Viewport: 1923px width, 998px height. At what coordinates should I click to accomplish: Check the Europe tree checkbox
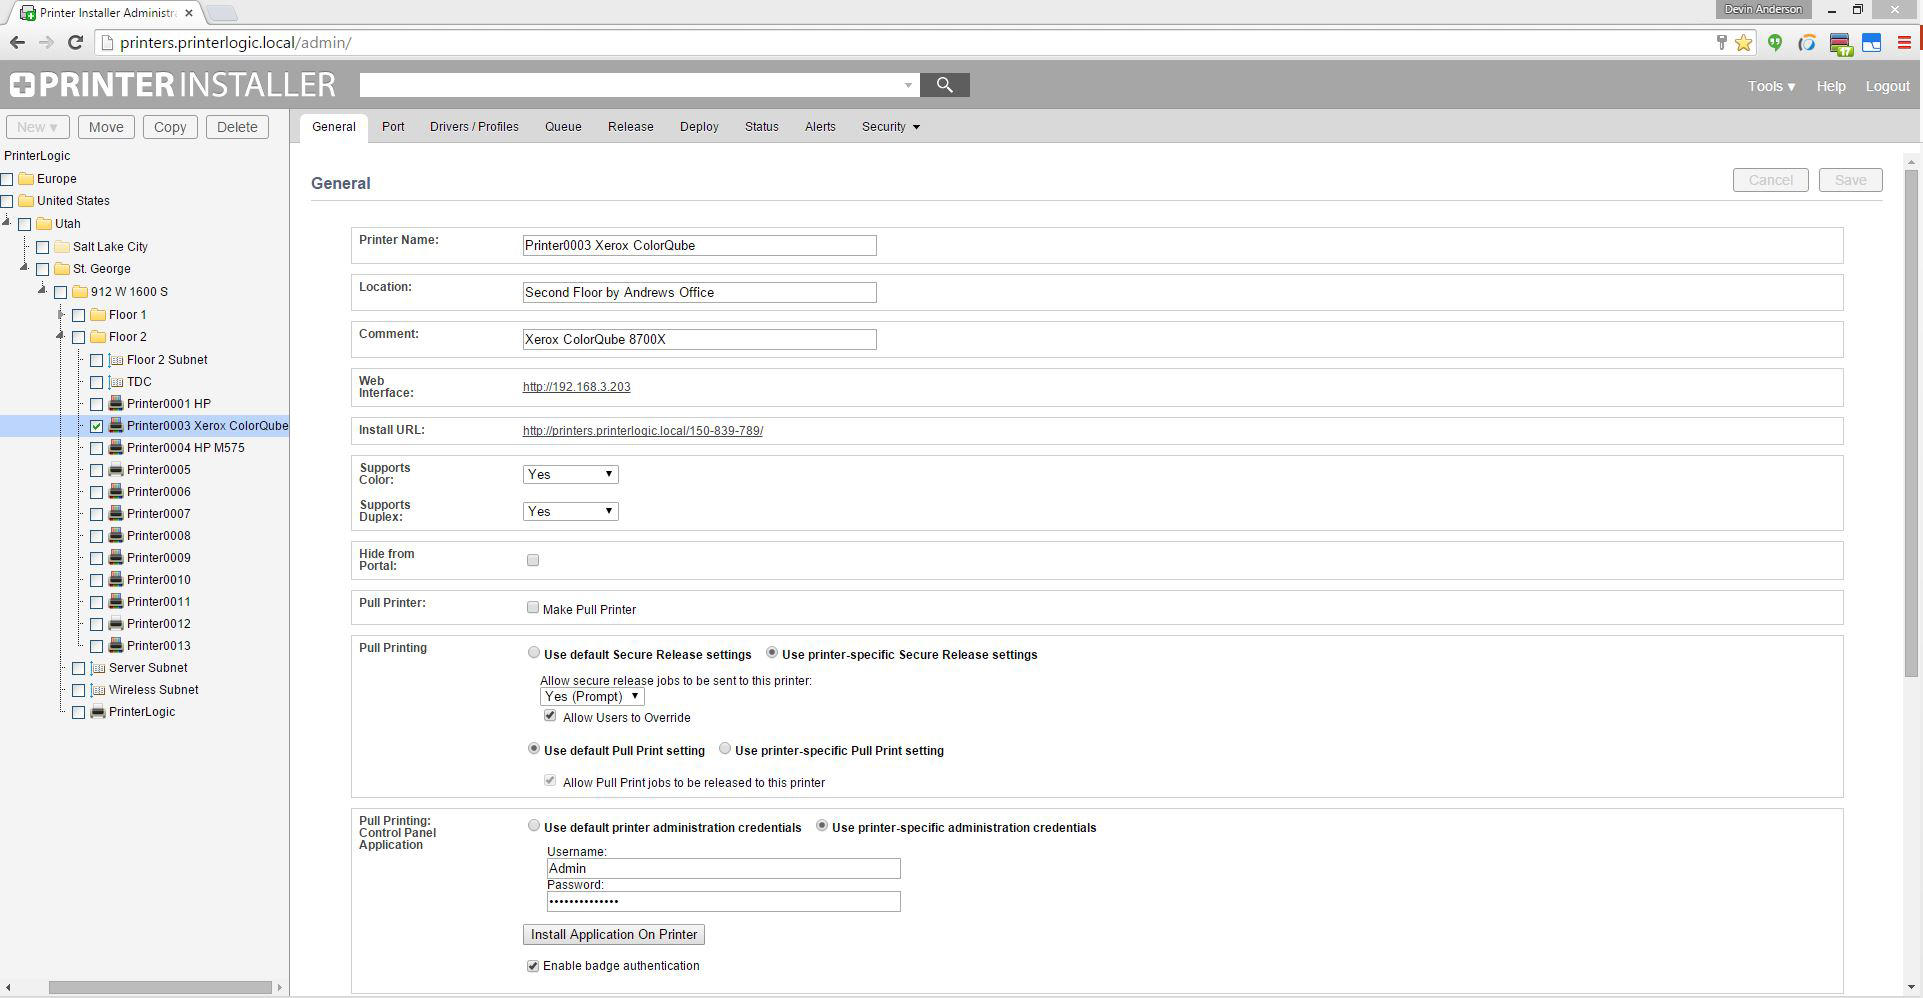[x=7, y=179]
